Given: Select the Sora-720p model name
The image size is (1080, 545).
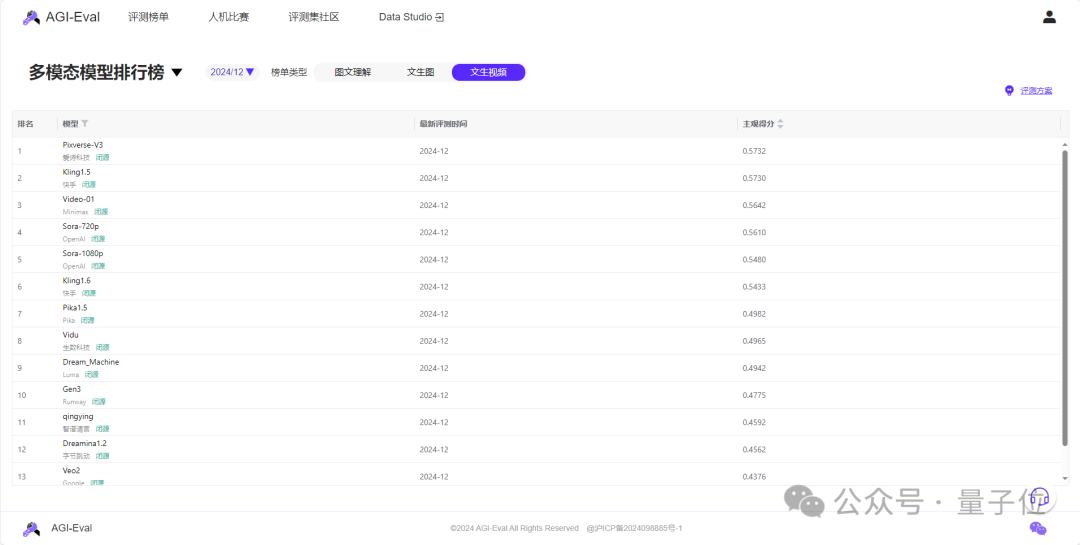Looking at the screenshot, I should coord(81,227).
